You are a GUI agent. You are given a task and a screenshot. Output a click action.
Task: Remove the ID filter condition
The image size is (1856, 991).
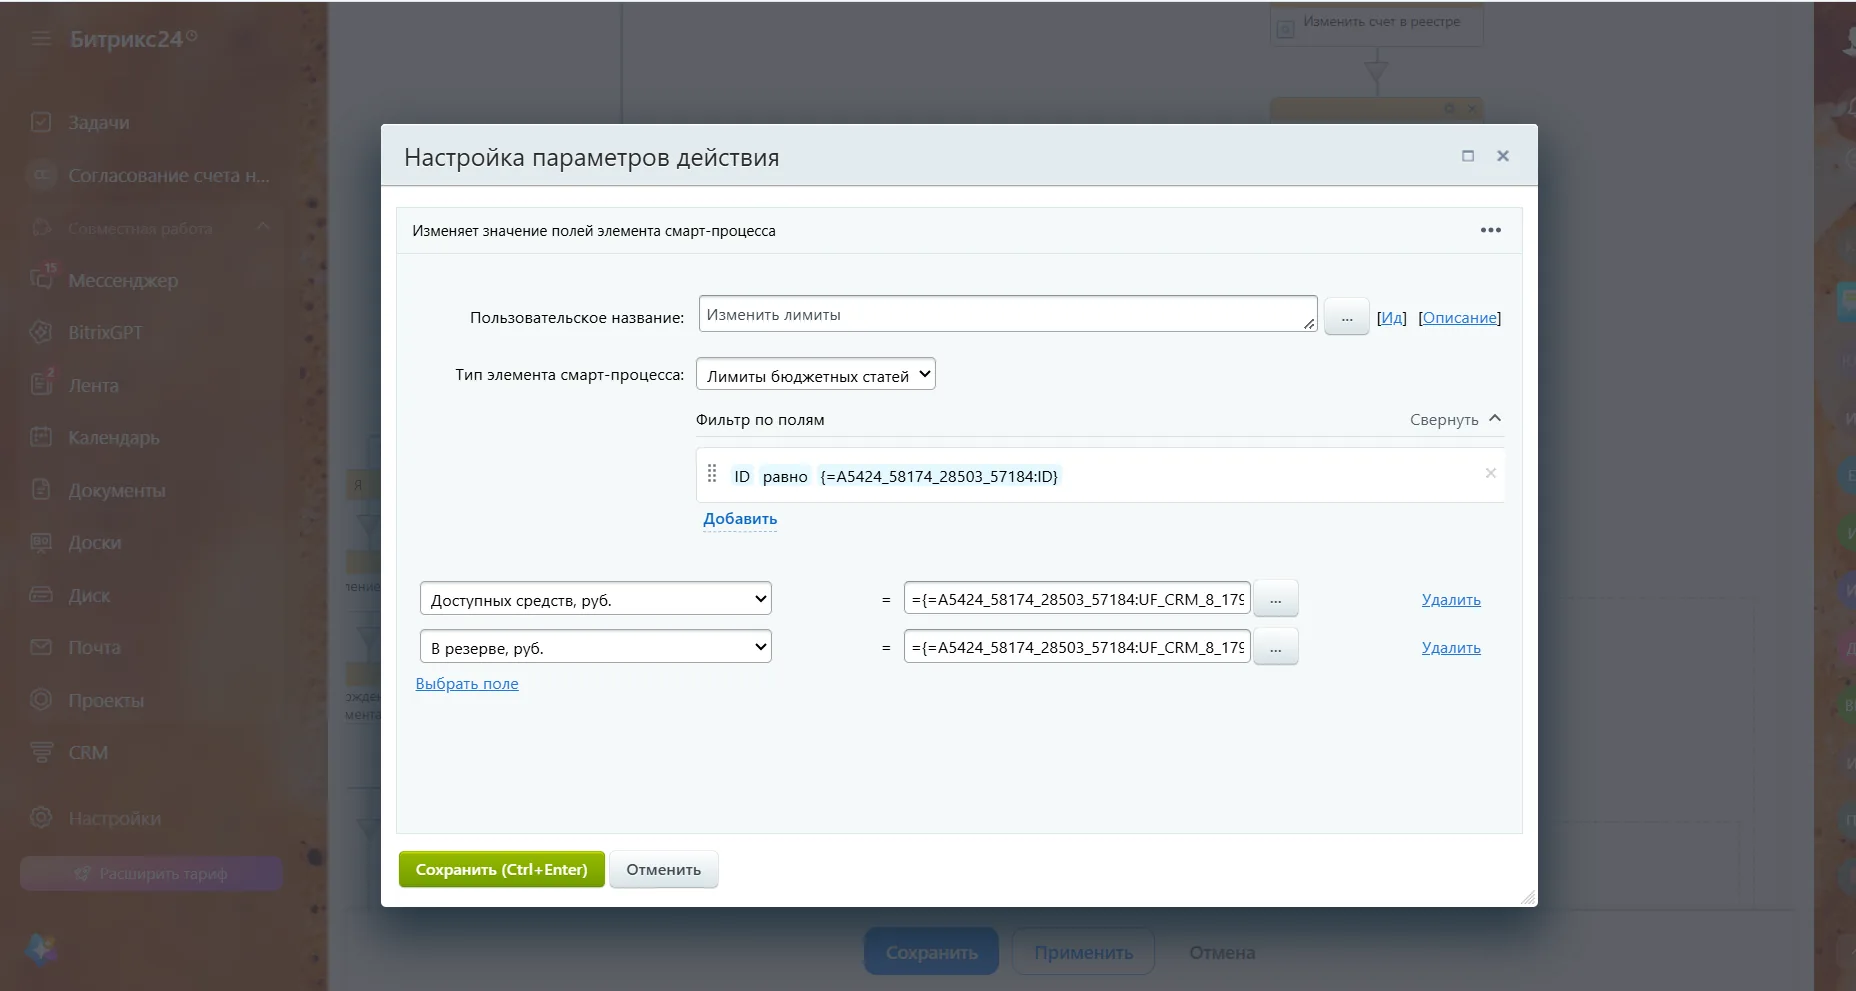pyautogui.click(x=1490, y=473)
